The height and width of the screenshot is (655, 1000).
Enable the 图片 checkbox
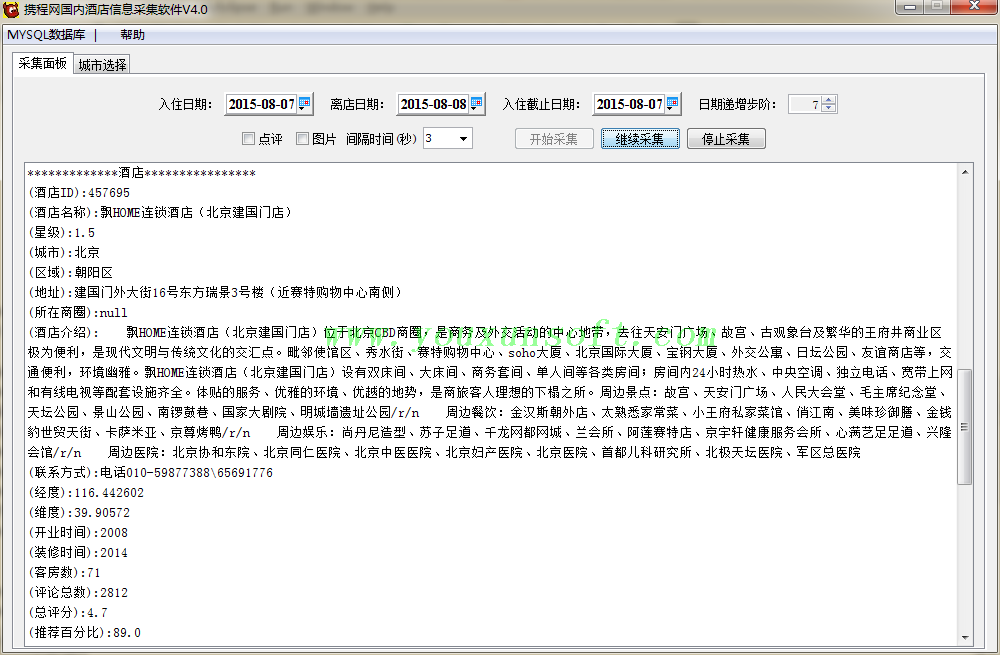pyautogui.click(x=303, y=138)
